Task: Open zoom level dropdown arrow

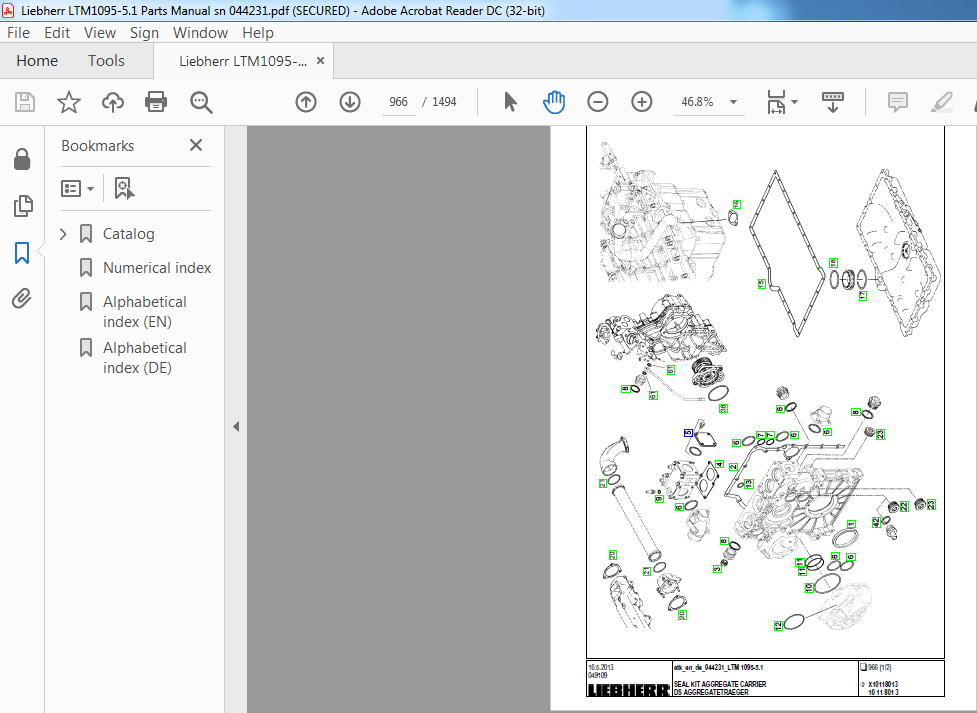Action: coord(733,102)
